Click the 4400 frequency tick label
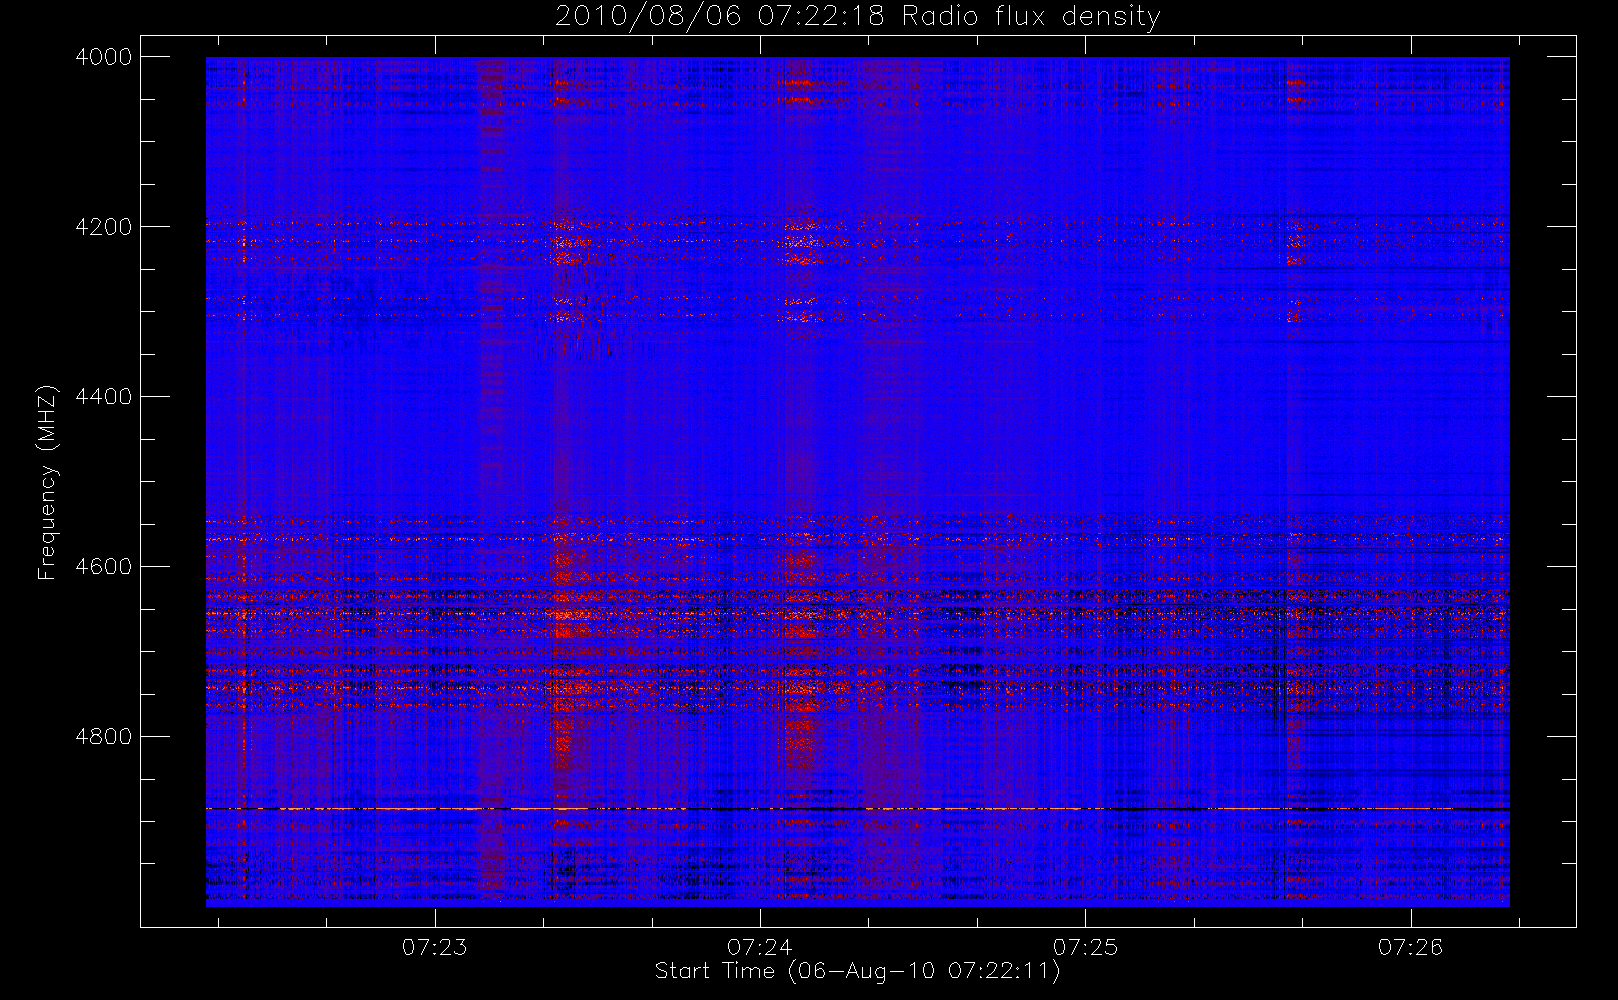The image size is (1618, 1000). pyautogui.click(x=104, y=397)
